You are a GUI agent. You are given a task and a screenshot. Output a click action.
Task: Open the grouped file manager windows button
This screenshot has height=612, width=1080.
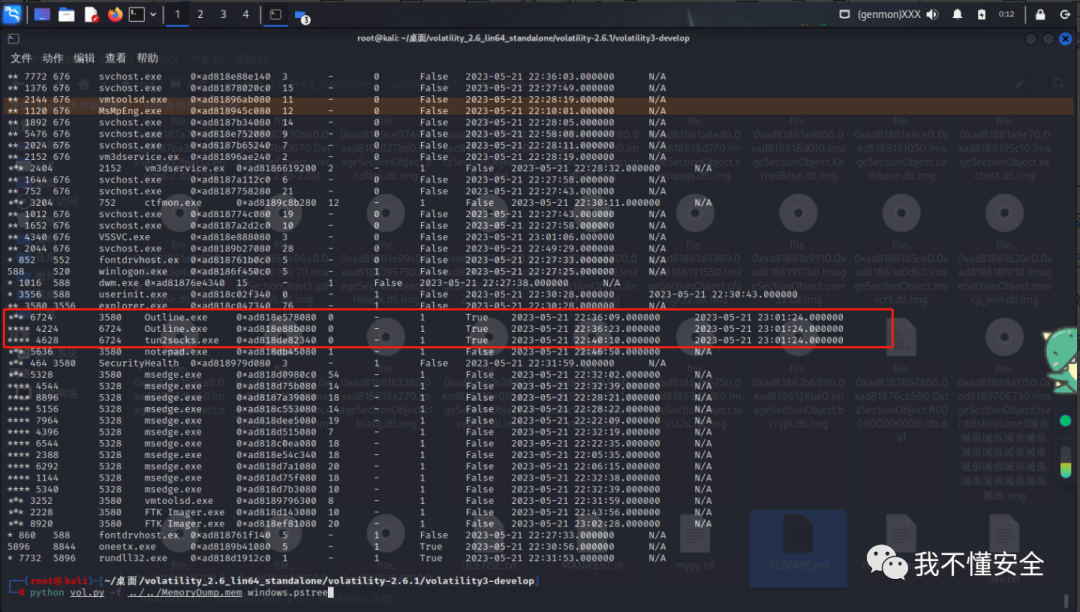(302, 15)
